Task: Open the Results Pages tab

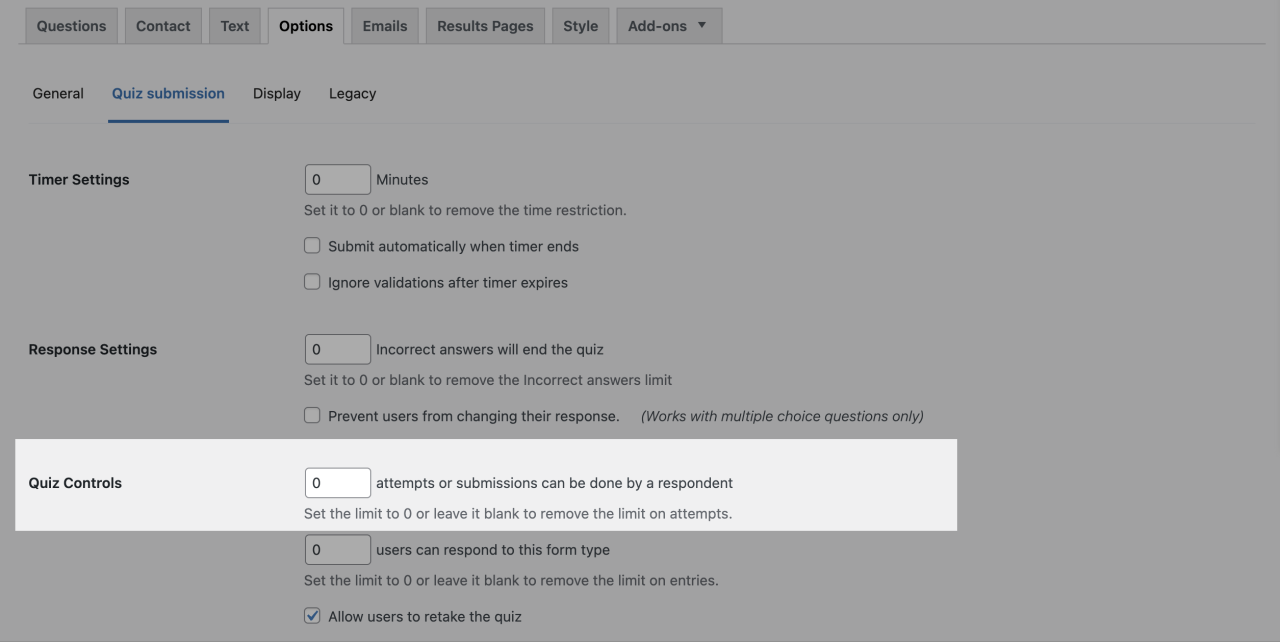Action: tap(484, 25)
